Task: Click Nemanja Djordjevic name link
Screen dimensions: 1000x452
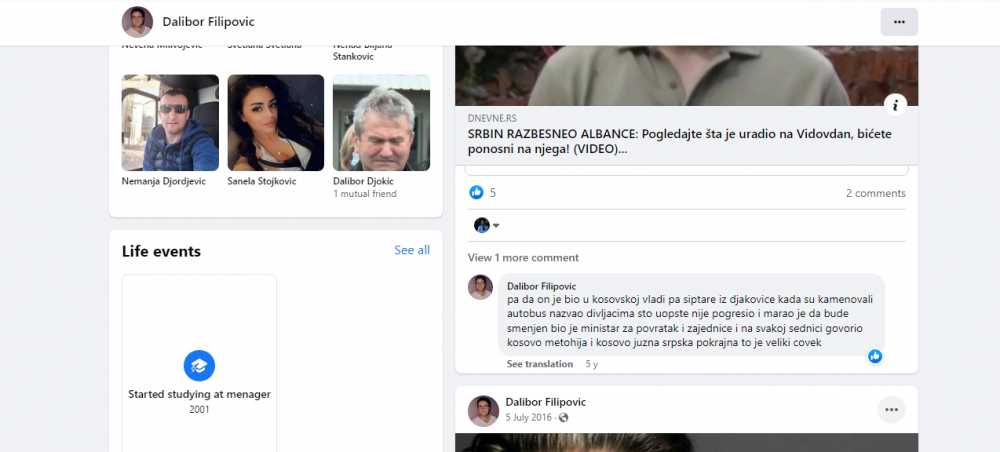Action: pos(164,181)
